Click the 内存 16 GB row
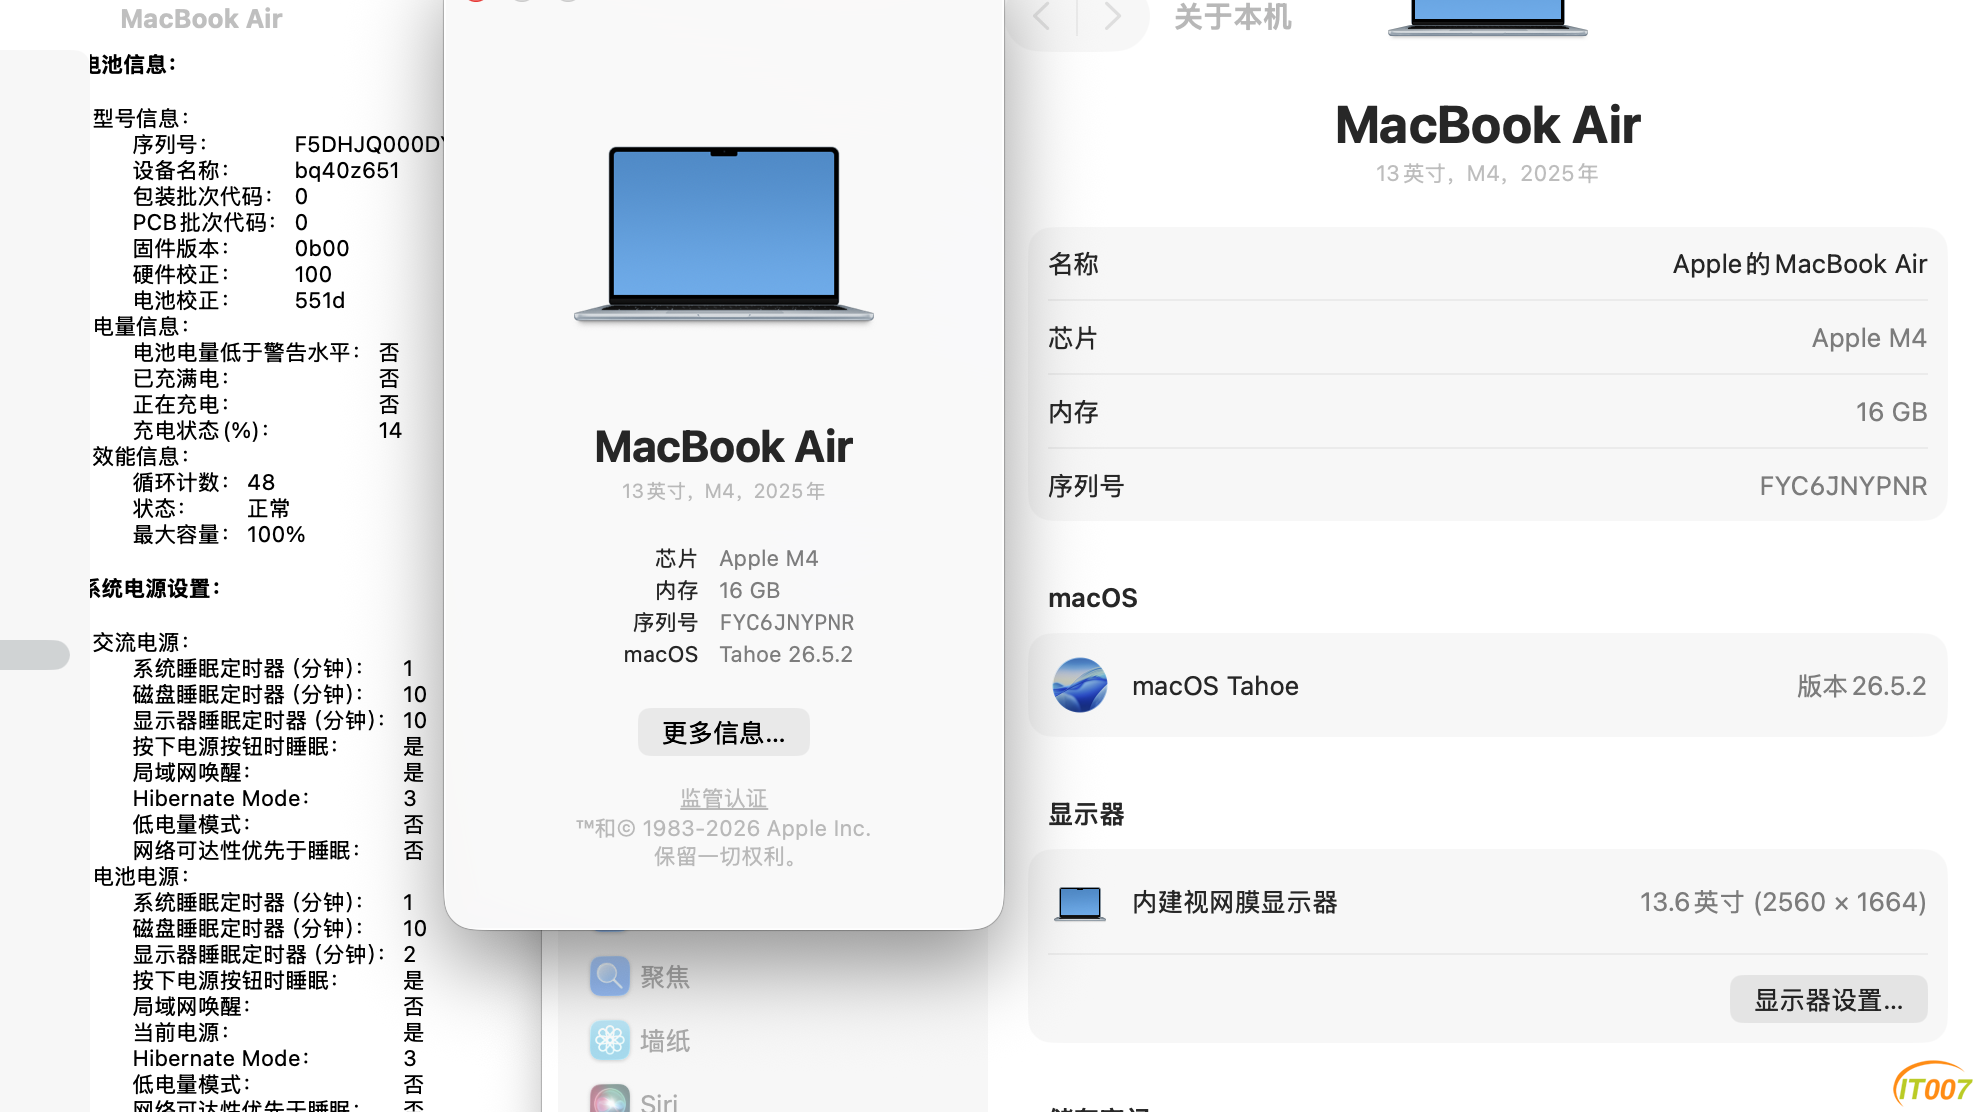 point(1487,412)
